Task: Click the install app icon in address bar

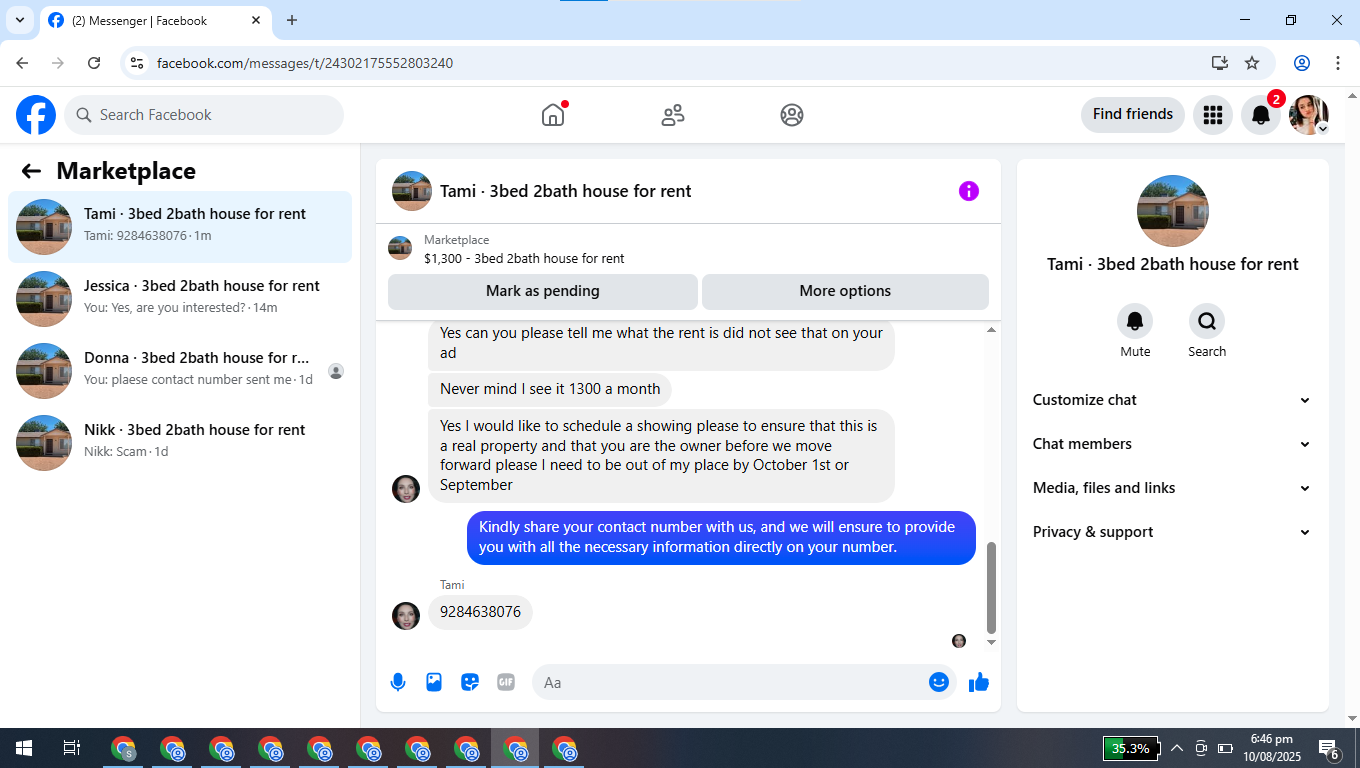Action: pyautogui.click(x=1220, y=63)
